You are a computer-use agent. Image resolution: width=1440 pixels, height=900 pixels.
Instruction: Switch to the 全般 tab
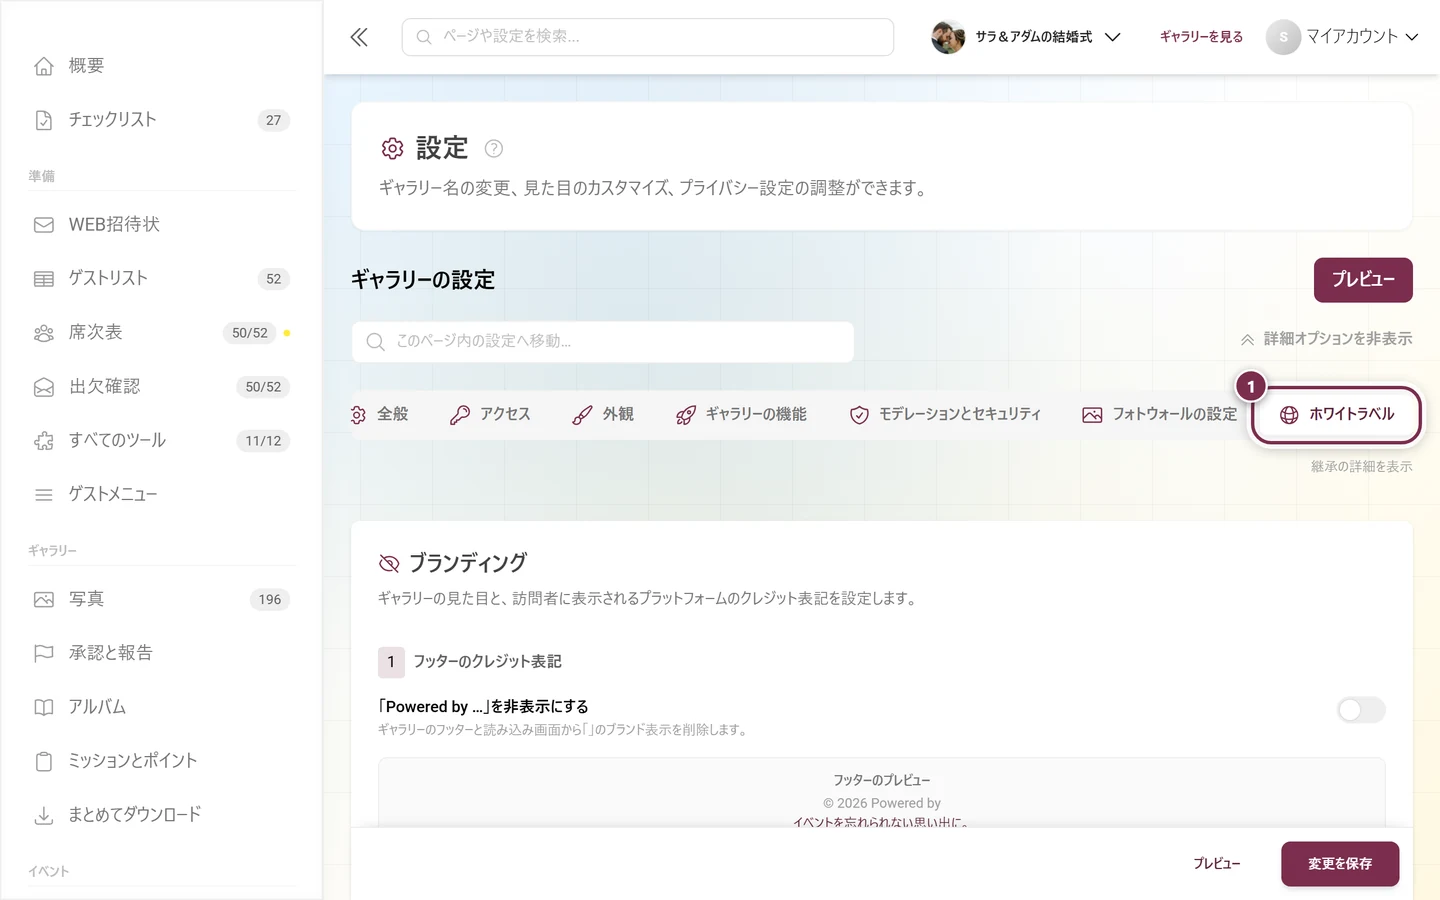[380, 414]
